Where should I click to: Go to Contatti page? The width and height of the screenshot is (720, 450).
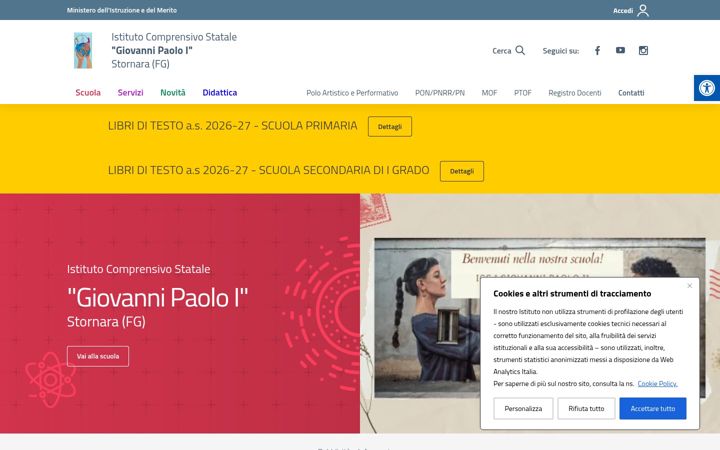(x=631, y=93)
